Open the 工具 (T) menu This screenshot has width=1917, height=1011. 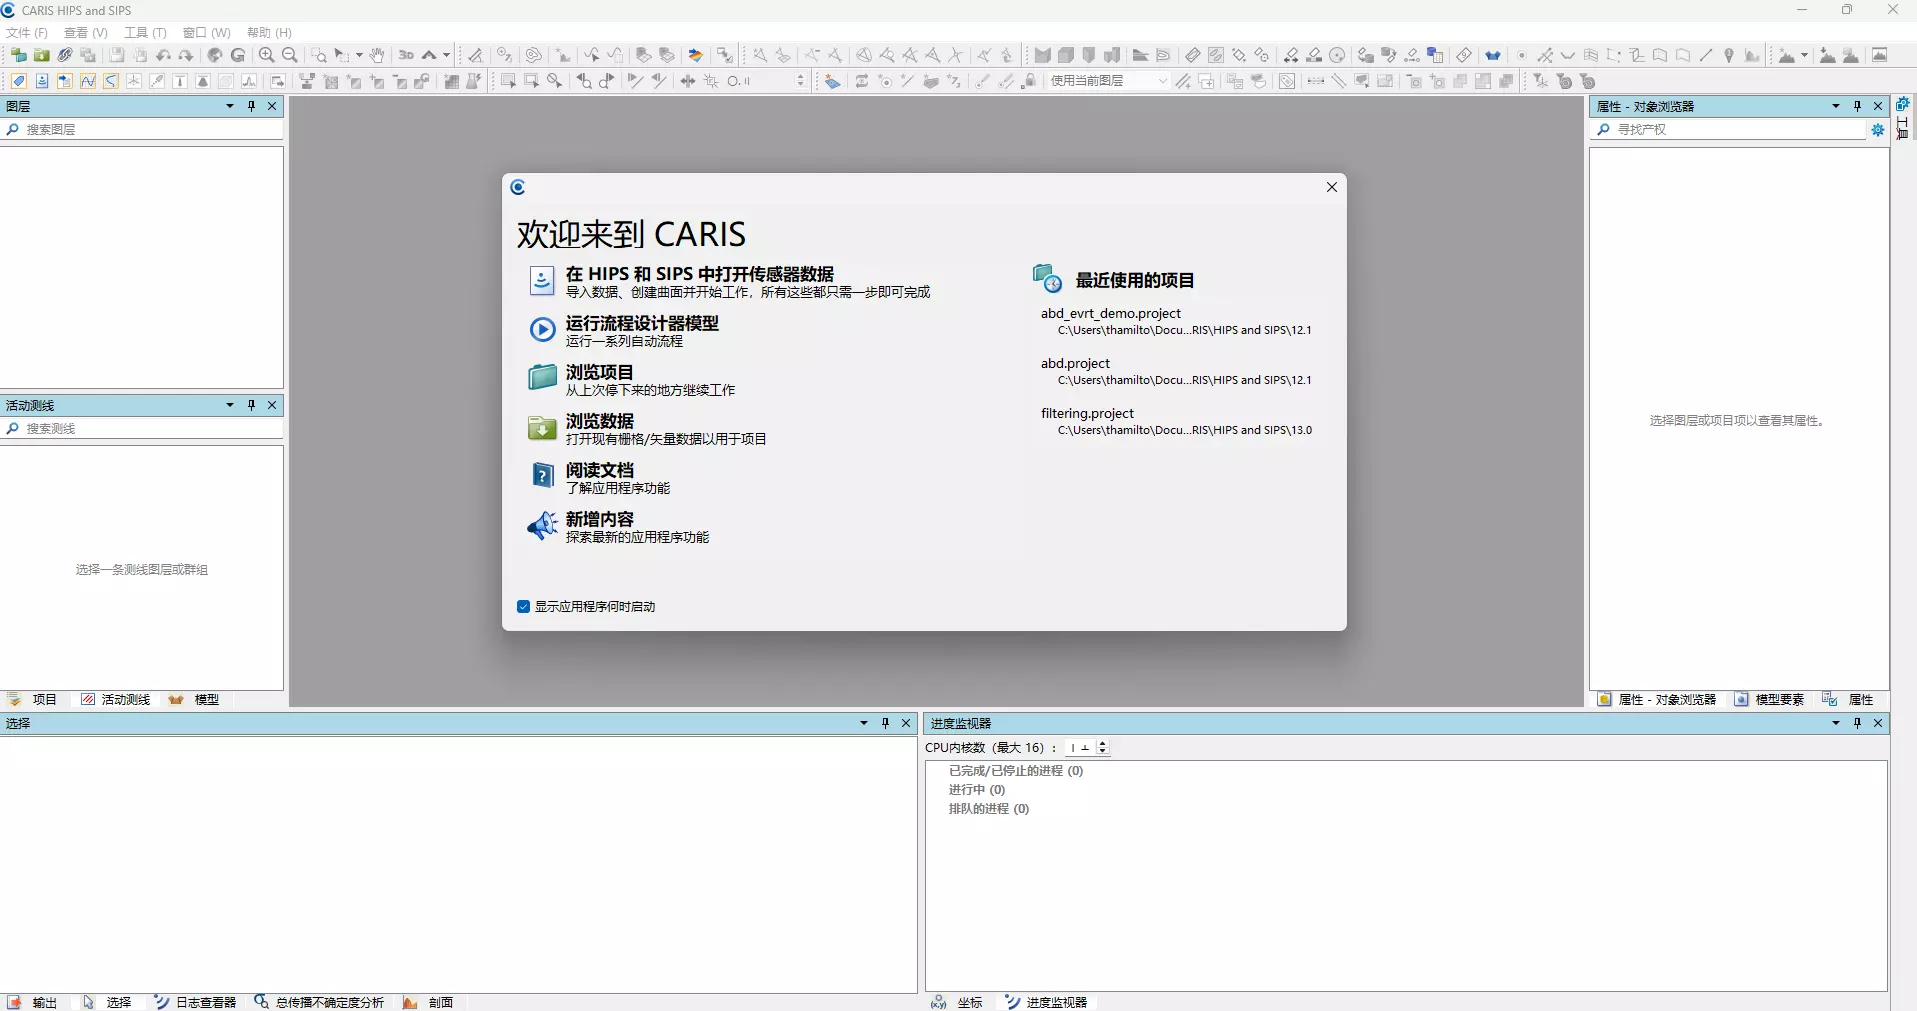[145, 33]
